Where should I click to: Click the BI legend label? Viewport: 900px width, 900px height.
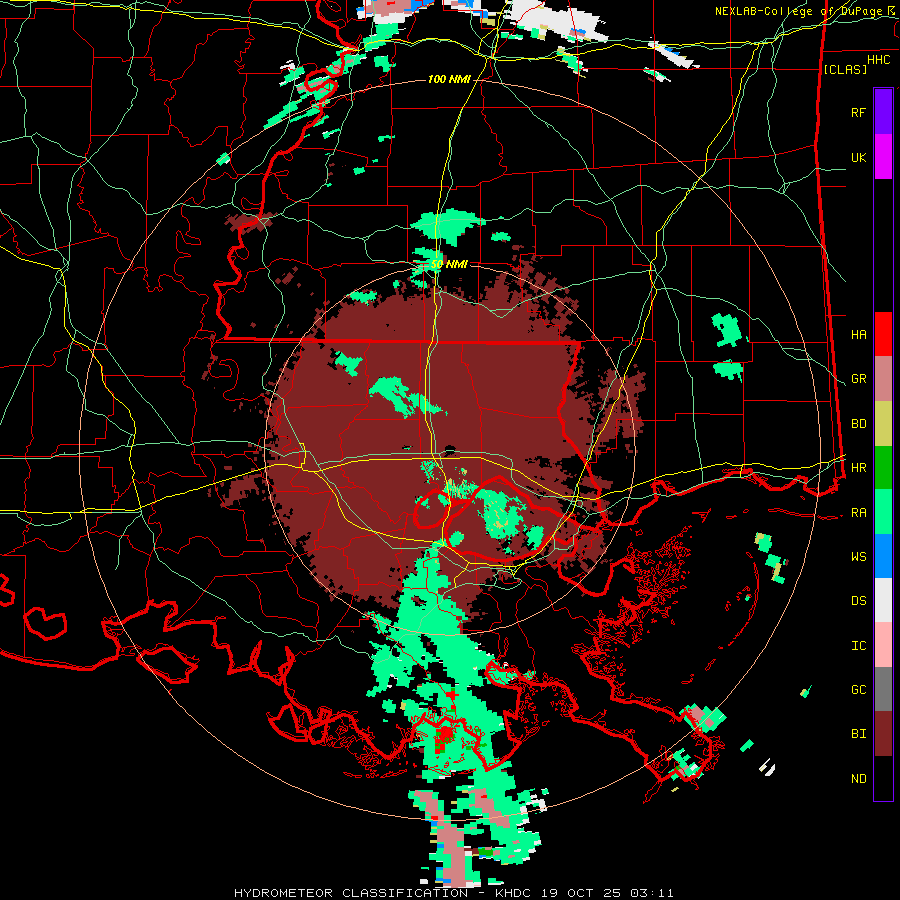[x=858, y=734]
